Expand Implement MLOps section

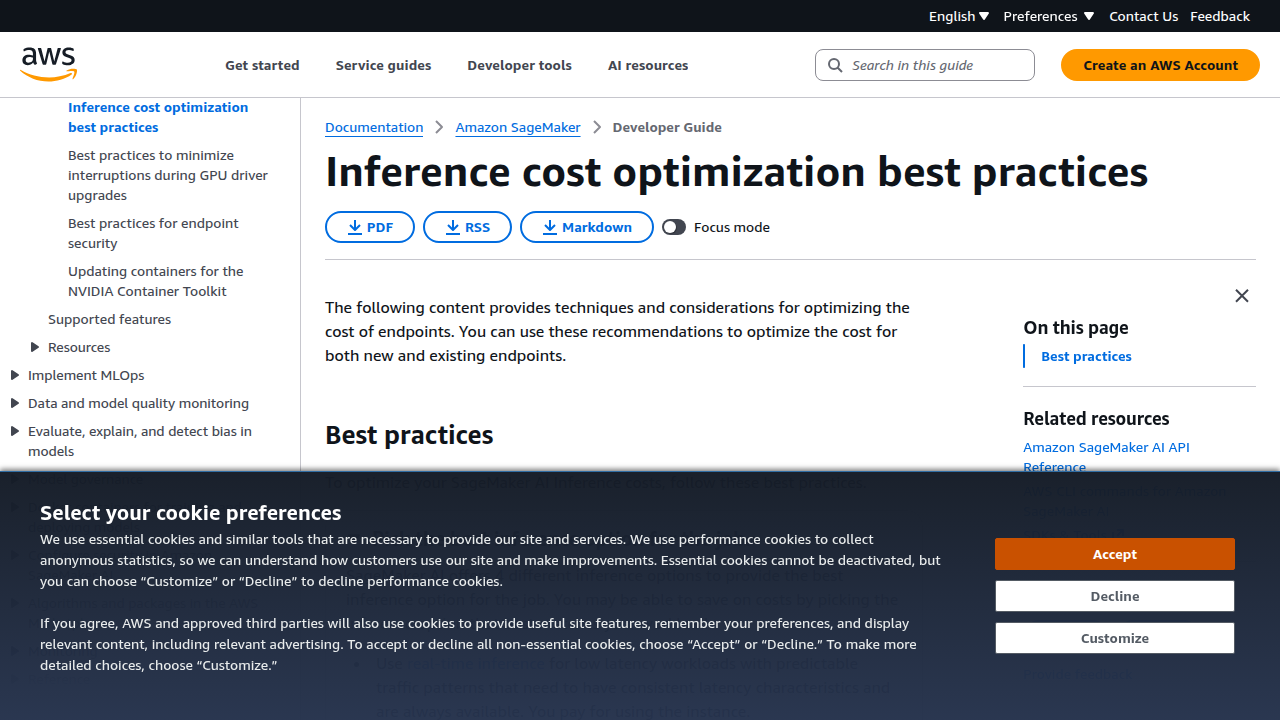(15, 375)
